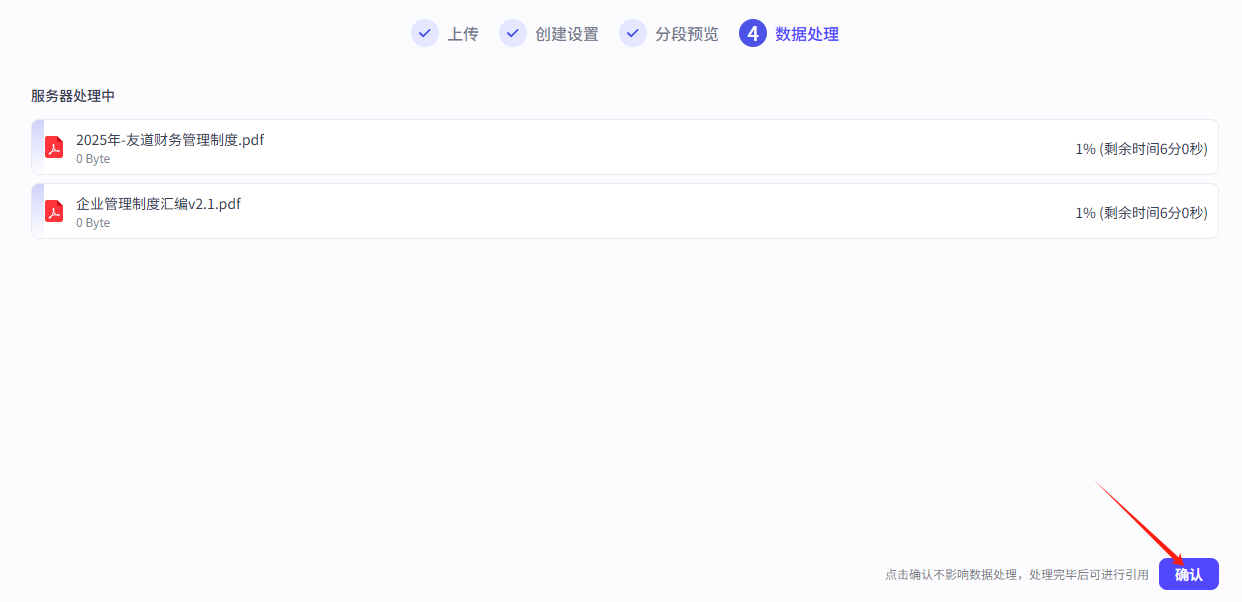The height and width of the screenshot is (602, 1242).
Task: Select file name 2025年-友道财务管理制度.pdf
Action: pyautogui.click(x=170, y=140)
